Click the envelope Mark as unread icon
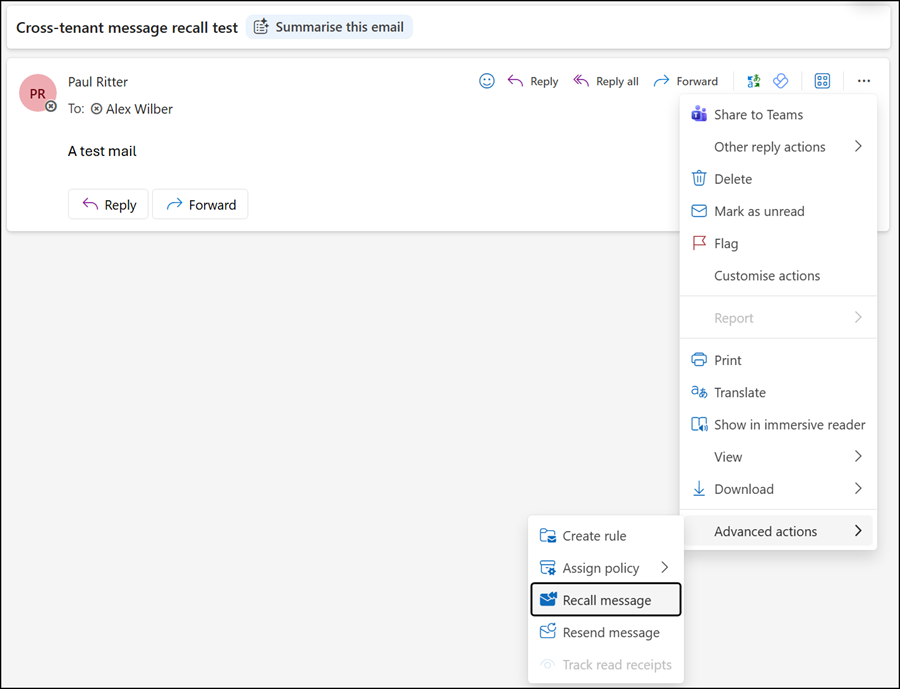Viewport: 900px width, 689px height. point(699,211)
